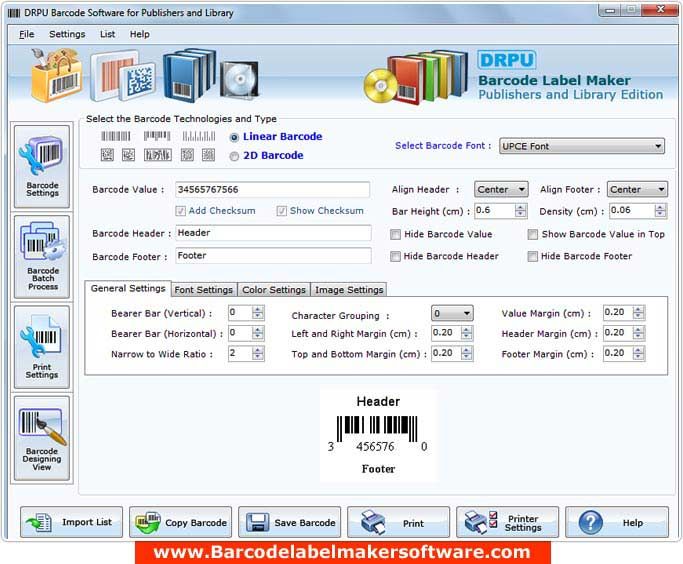Click the Help question mark button
Image resolution: width=683 pixels, height=564 pixels.
click(x=617, y=522)
